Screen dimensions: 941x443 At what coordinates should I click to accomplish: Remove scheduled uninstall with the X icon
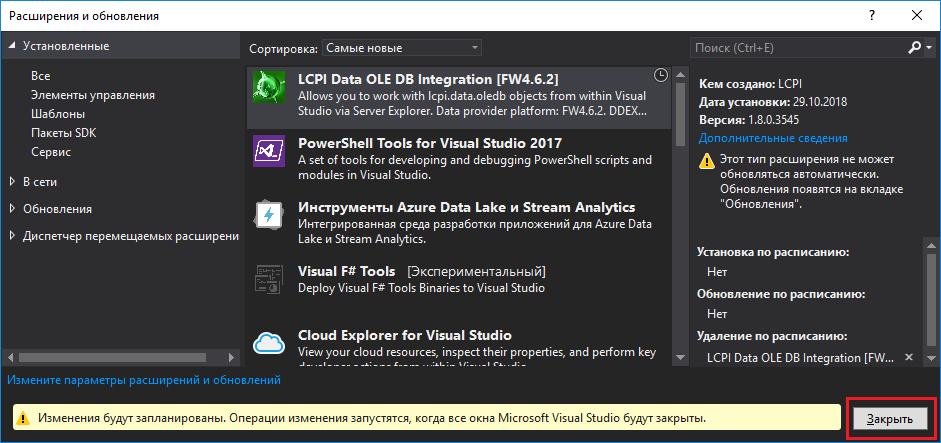[x=909, y=357]
